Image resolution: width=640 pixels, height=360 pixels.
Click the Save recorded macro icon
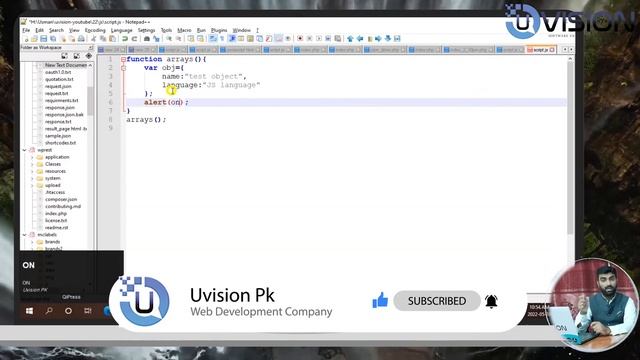tap(338, 39)
